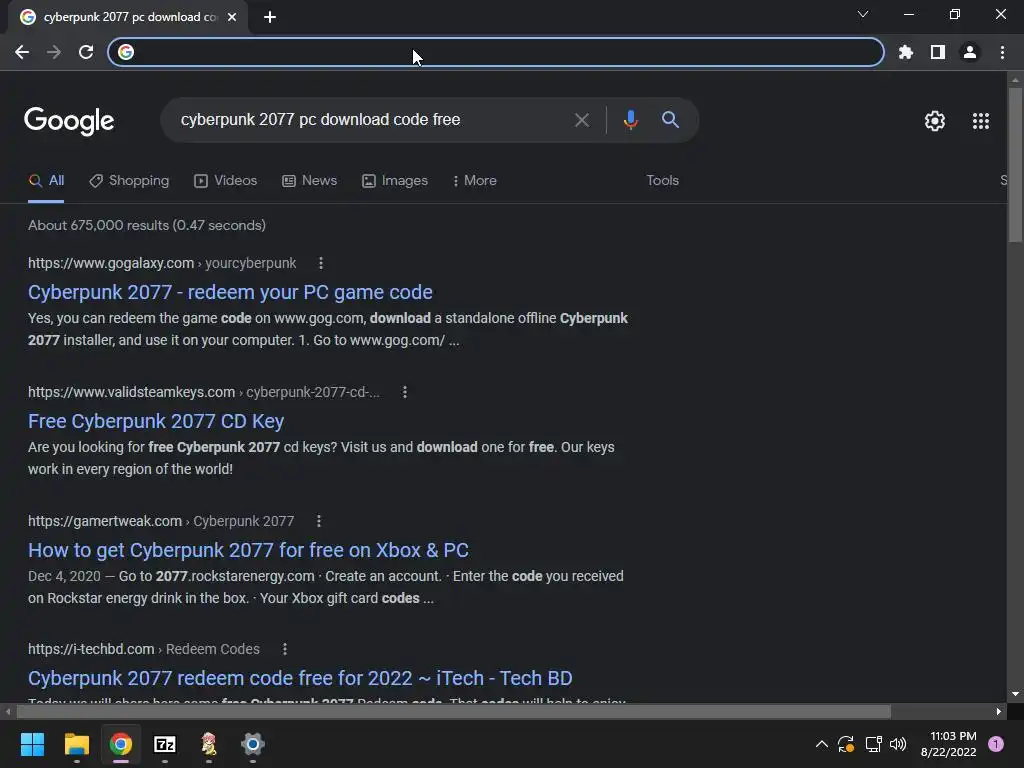Open Cyberpunk 2077 redeem PC game code link

tap(230, 292)
